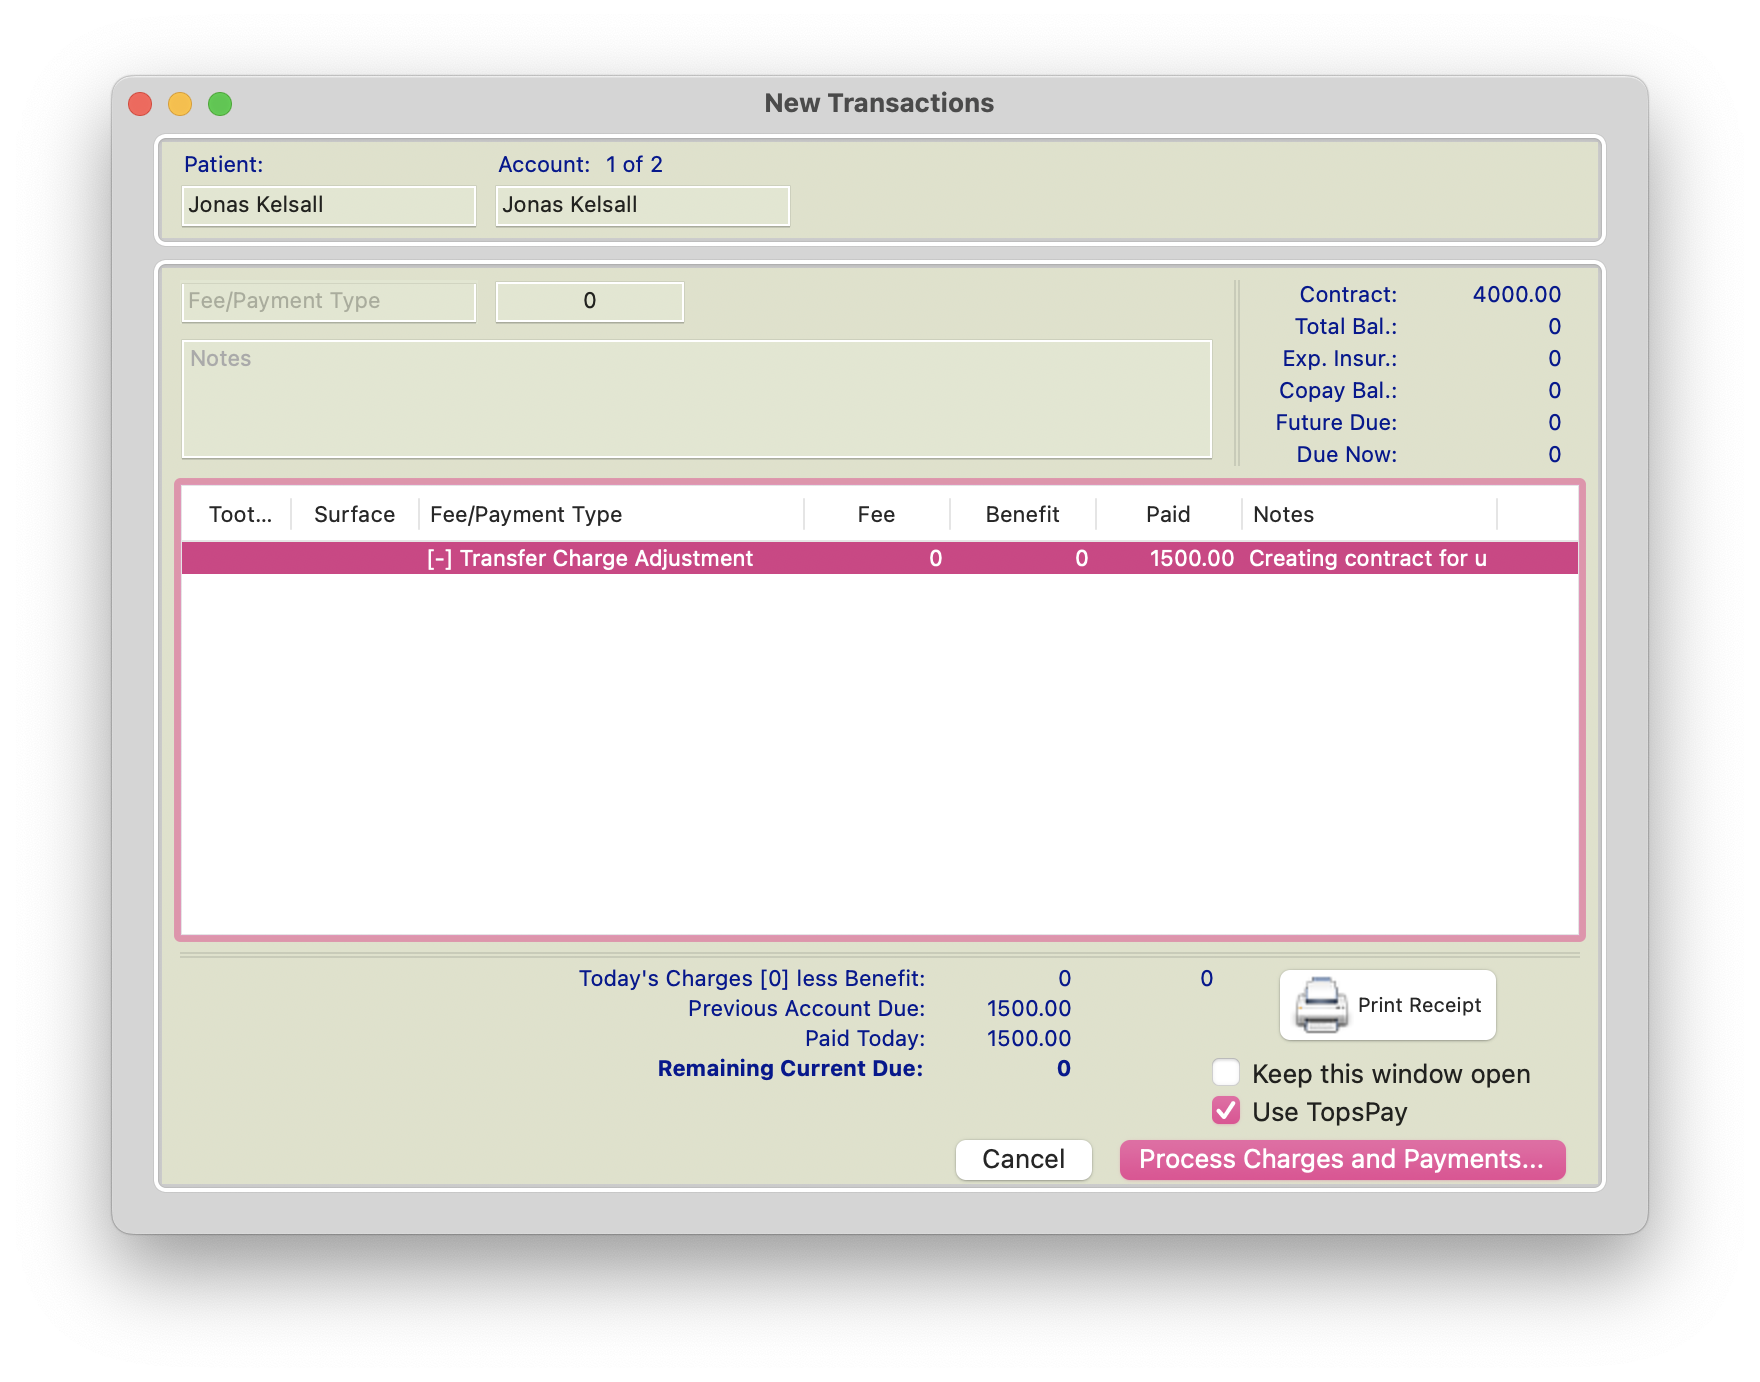Click Today's Charges less Benefit label
This screenshot has width=1760, height=1382.
pyautogui.click(x=752, y=978)
